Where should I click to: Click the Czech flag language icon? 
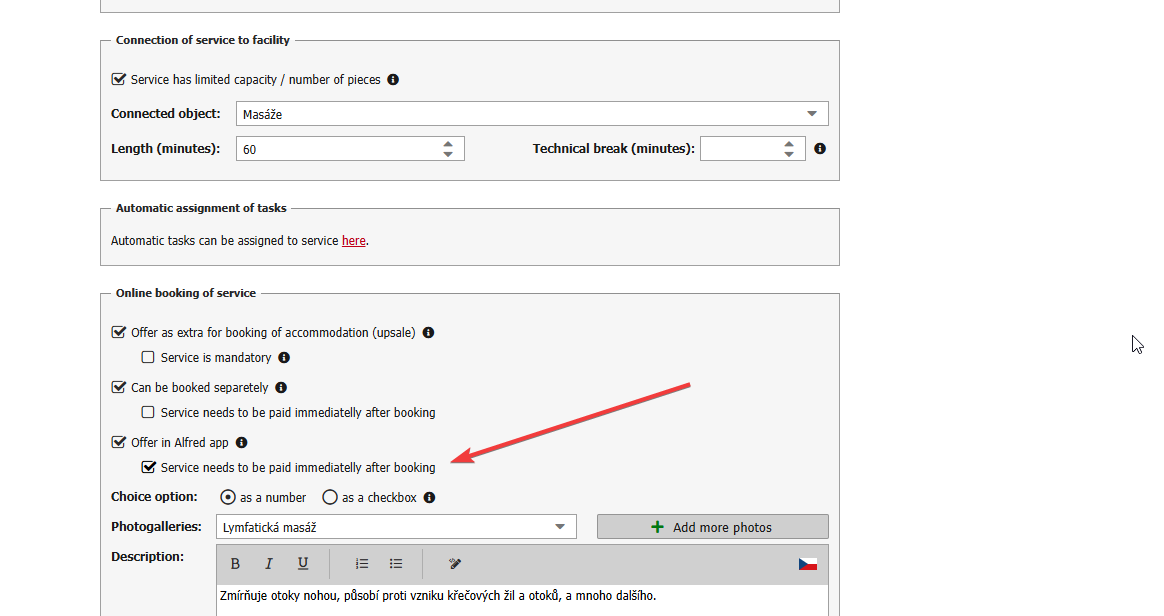[x=807, y=564]
